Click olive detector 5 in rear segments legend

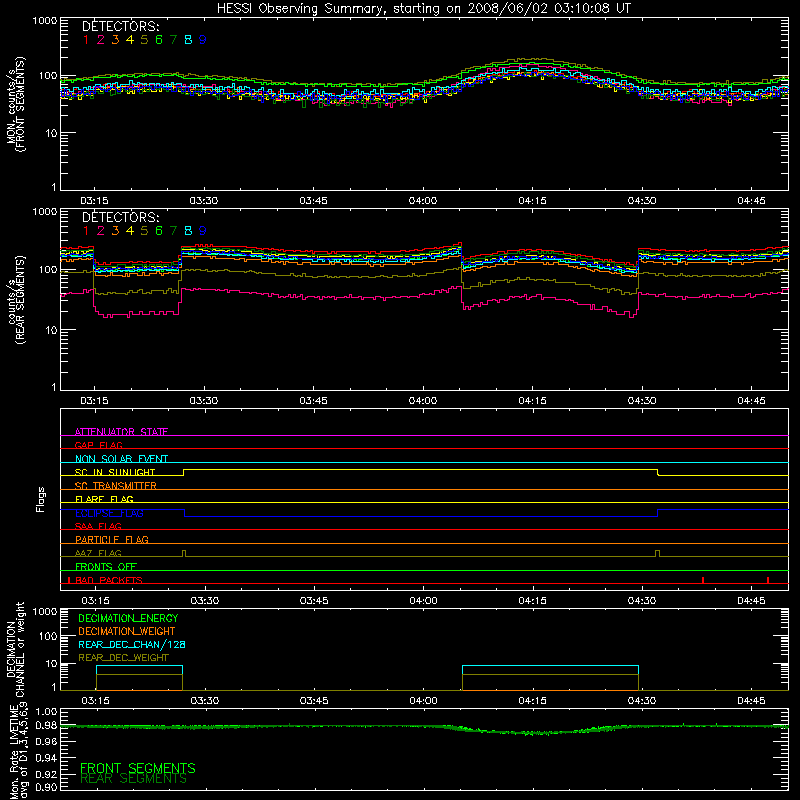point(144,231)
